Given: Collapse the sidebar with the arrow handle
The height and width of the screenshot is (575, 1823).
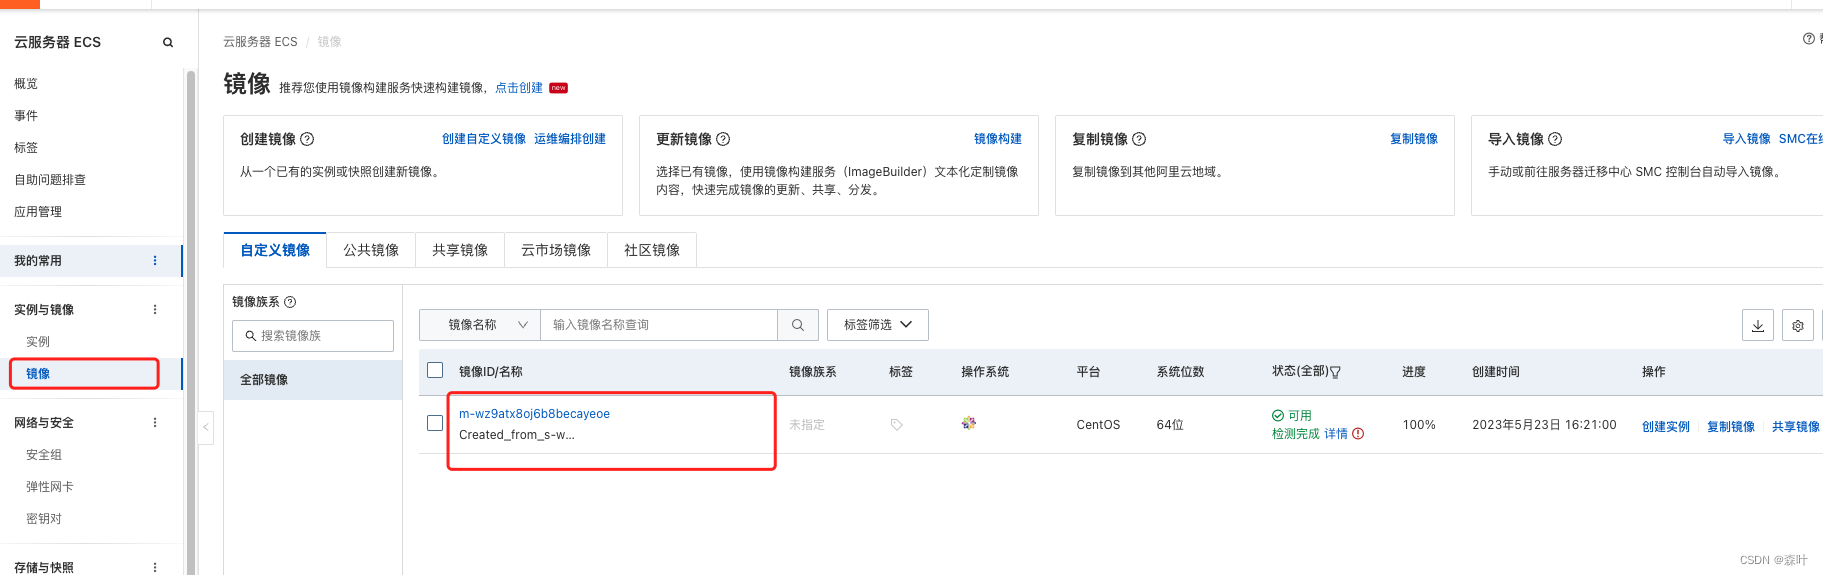Looking at the screenshot, I should [206, 427].
